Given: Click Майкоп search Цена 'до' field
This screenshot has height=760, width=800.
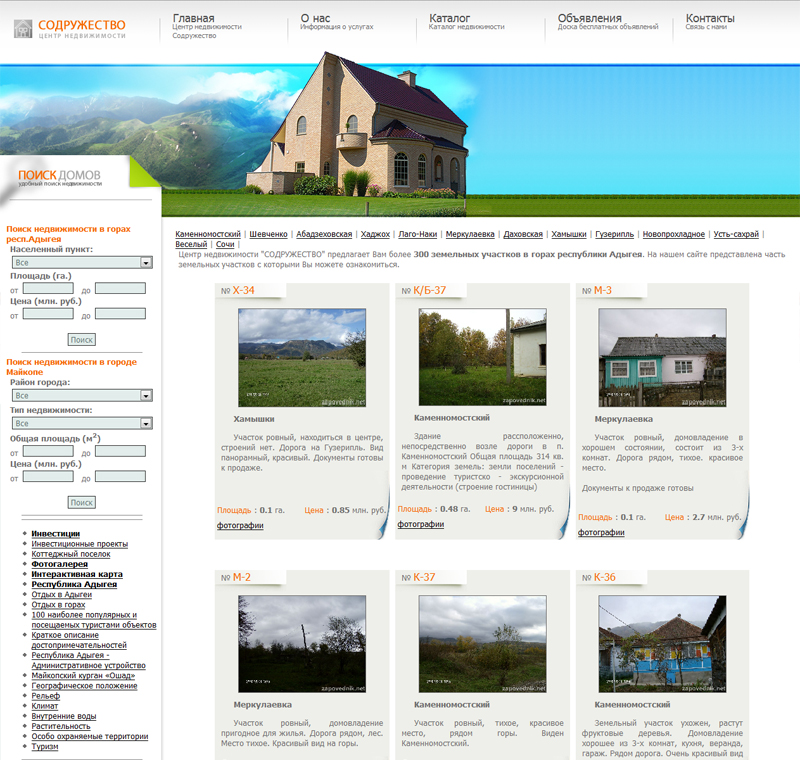Looking at the screenshot, I should coord(120,476).
